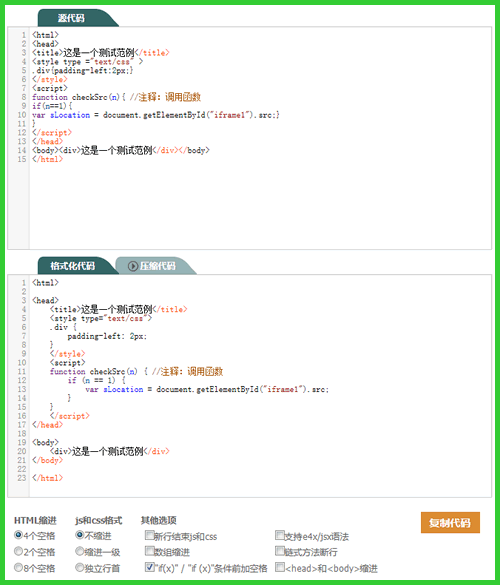Switch to the 压缩代码 tab
The height and width of the screenshot is (585, 500).
click(x=157, y=266)
